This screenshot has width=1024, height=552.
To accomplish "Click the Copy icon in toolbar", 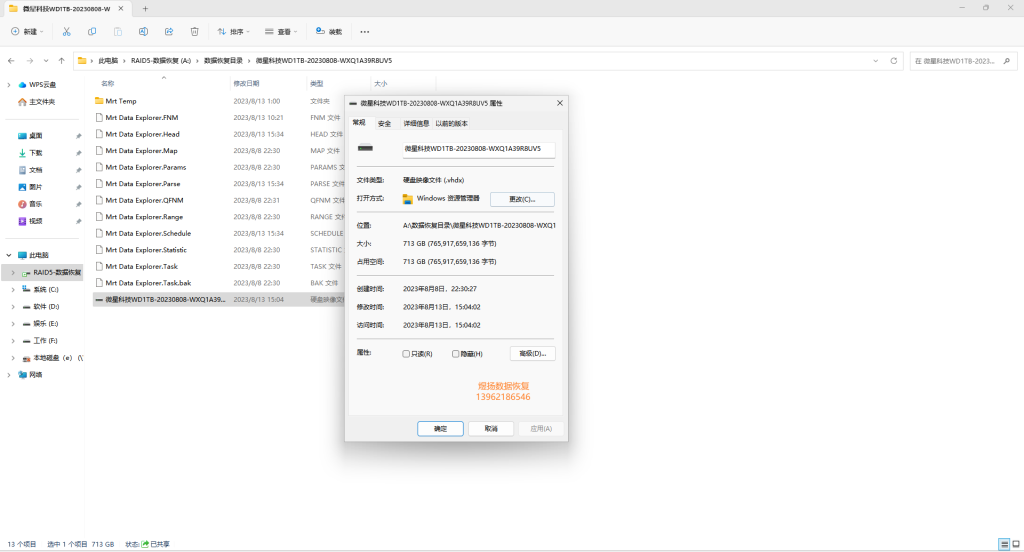I will point(92,31).
